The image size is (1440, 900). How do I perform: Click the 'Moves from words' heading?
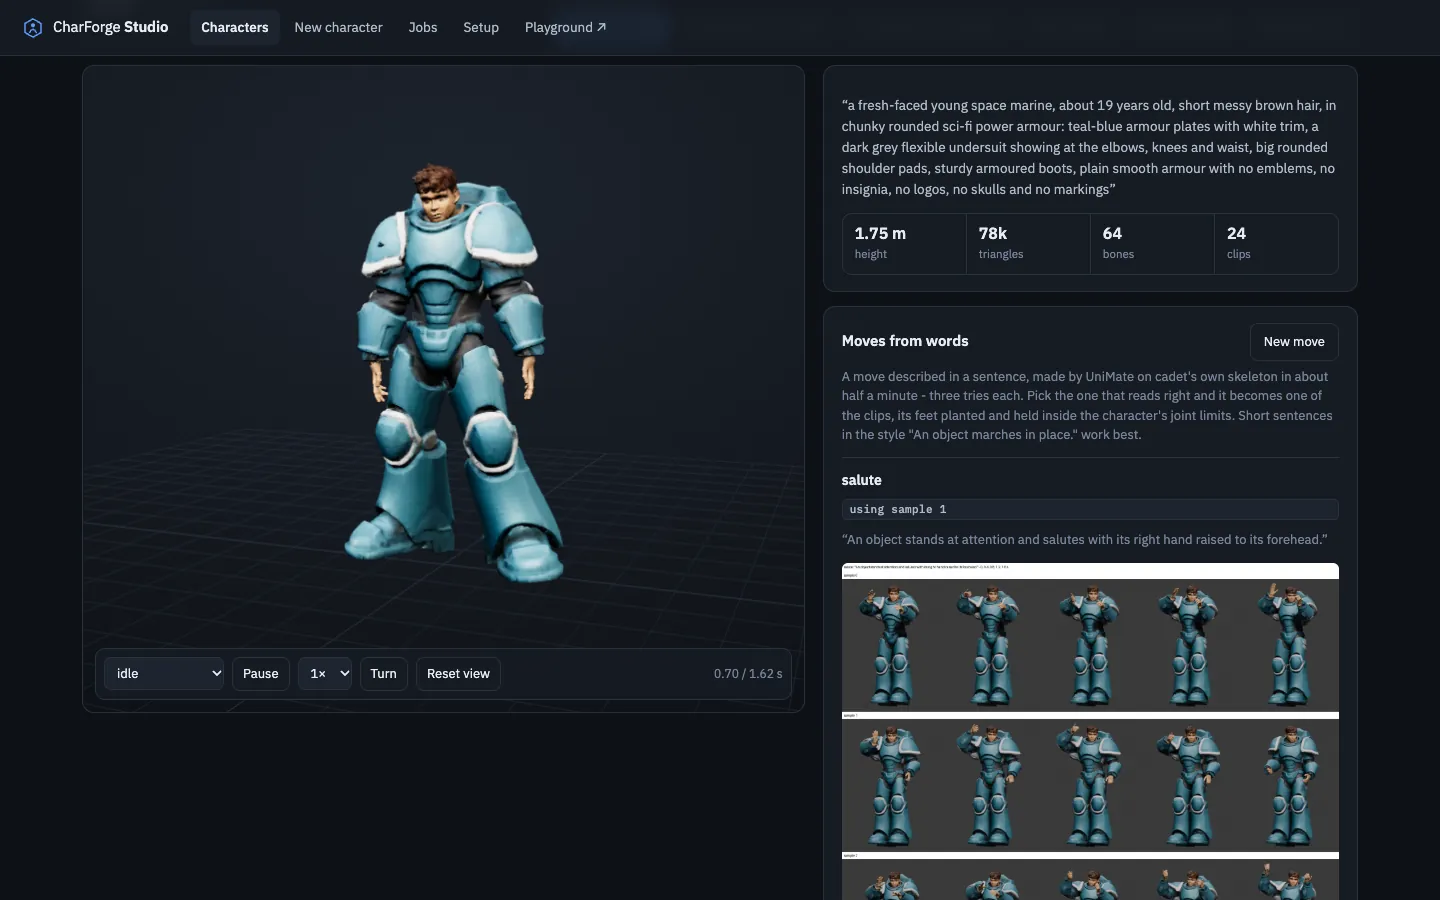coord(905,341)
